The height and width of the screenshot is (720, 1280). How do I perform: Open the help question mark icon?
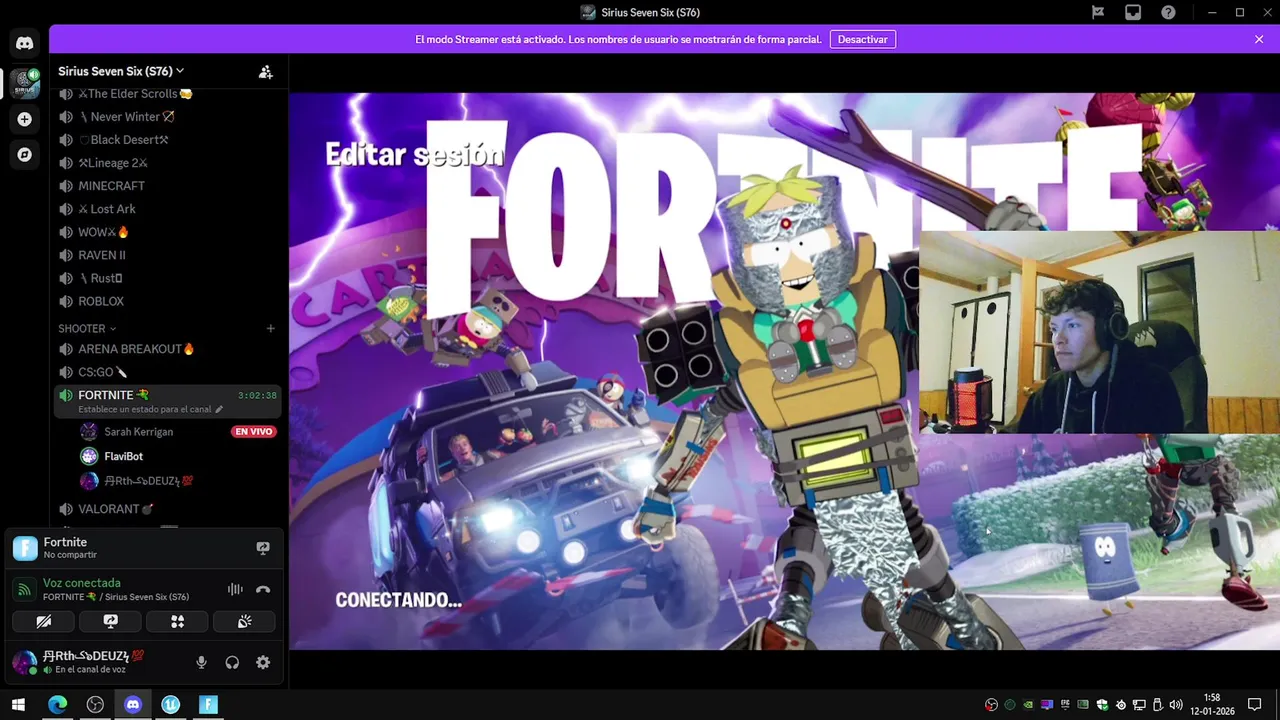[1168, 12]
